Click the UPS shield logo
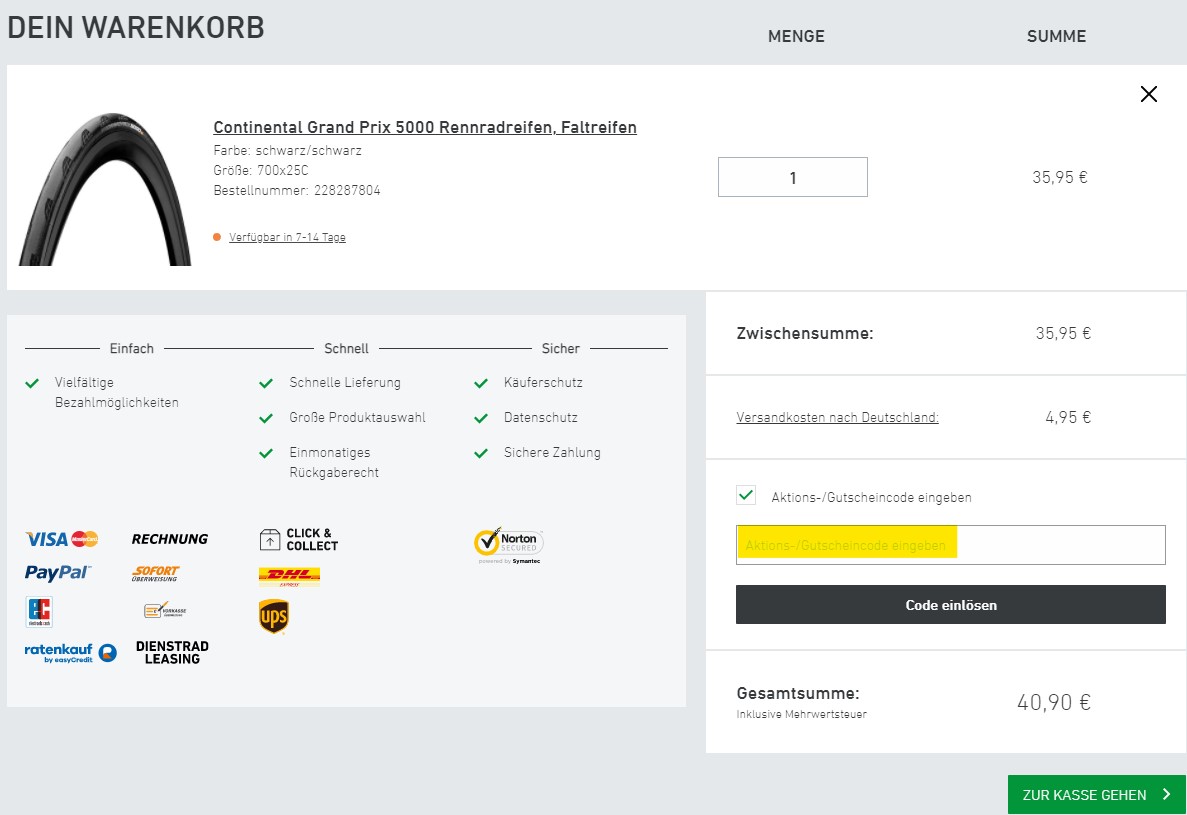 tap(273, 616)
